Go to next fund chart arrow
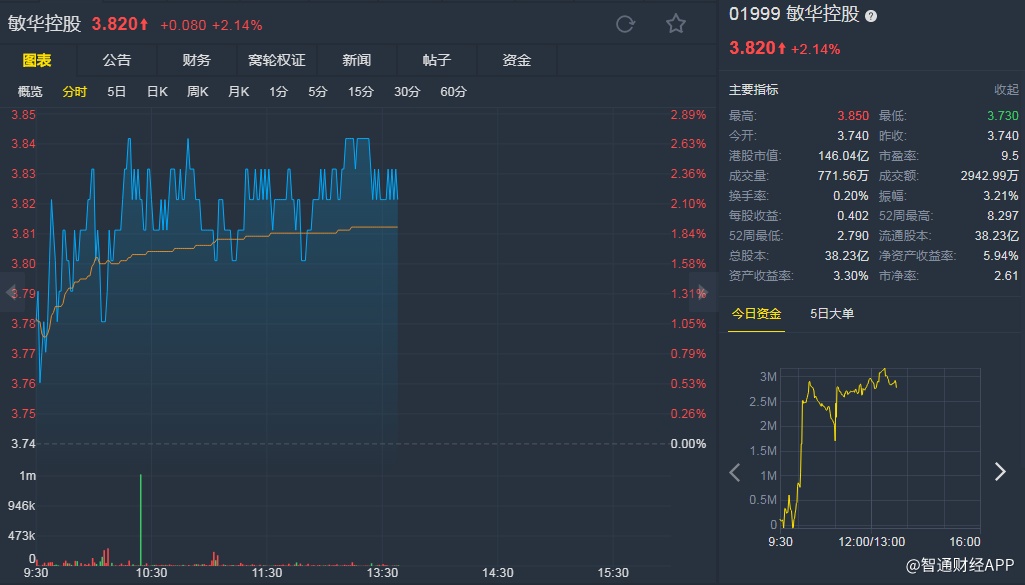 pos(999,472)
